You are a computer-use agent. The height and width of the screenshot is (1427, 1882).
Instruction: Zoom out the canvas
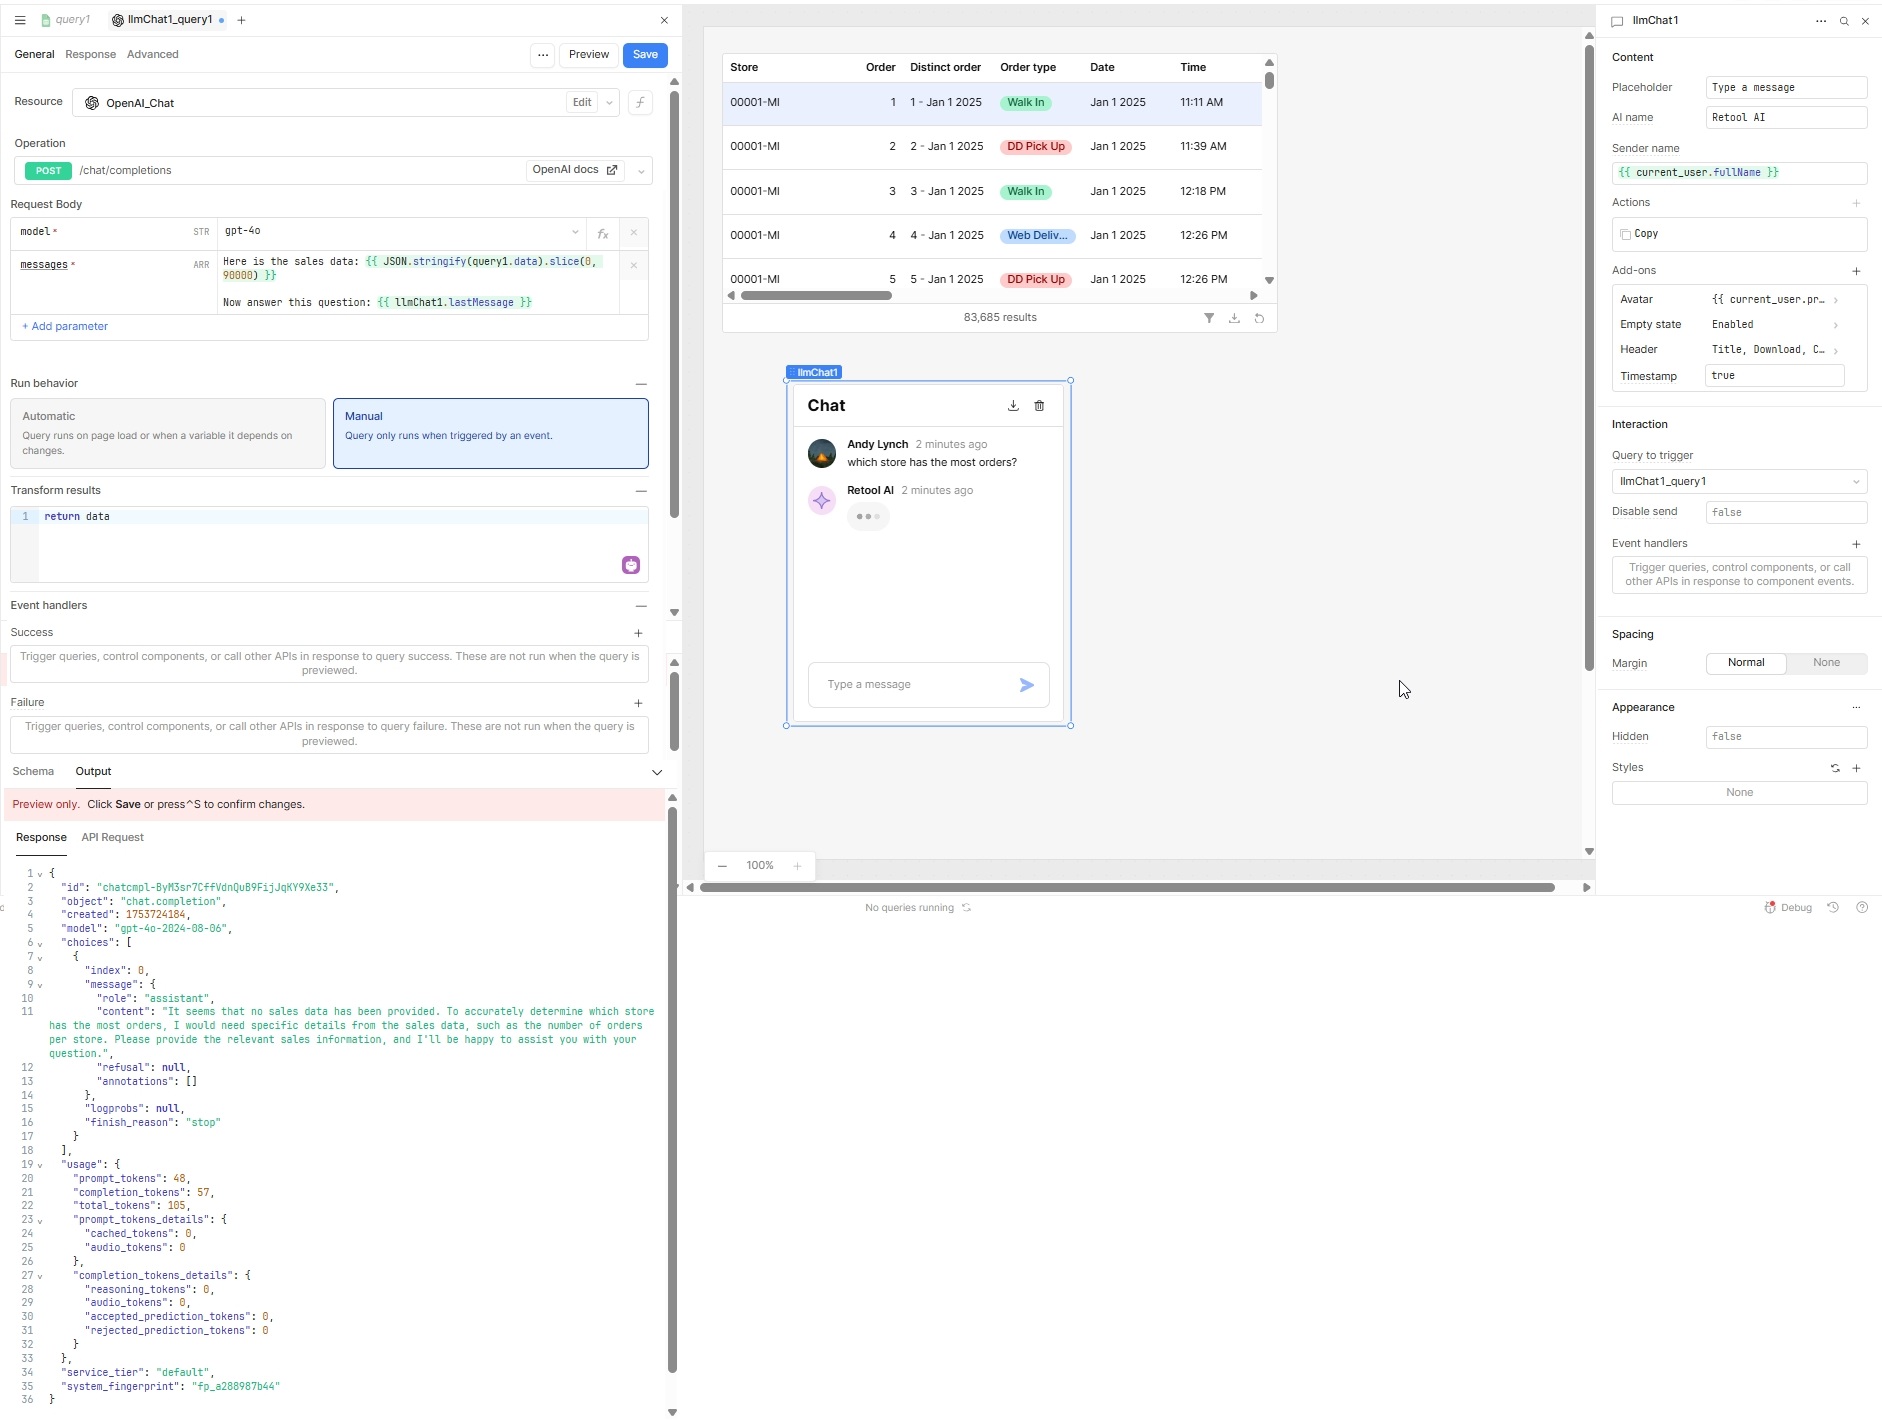722,866
